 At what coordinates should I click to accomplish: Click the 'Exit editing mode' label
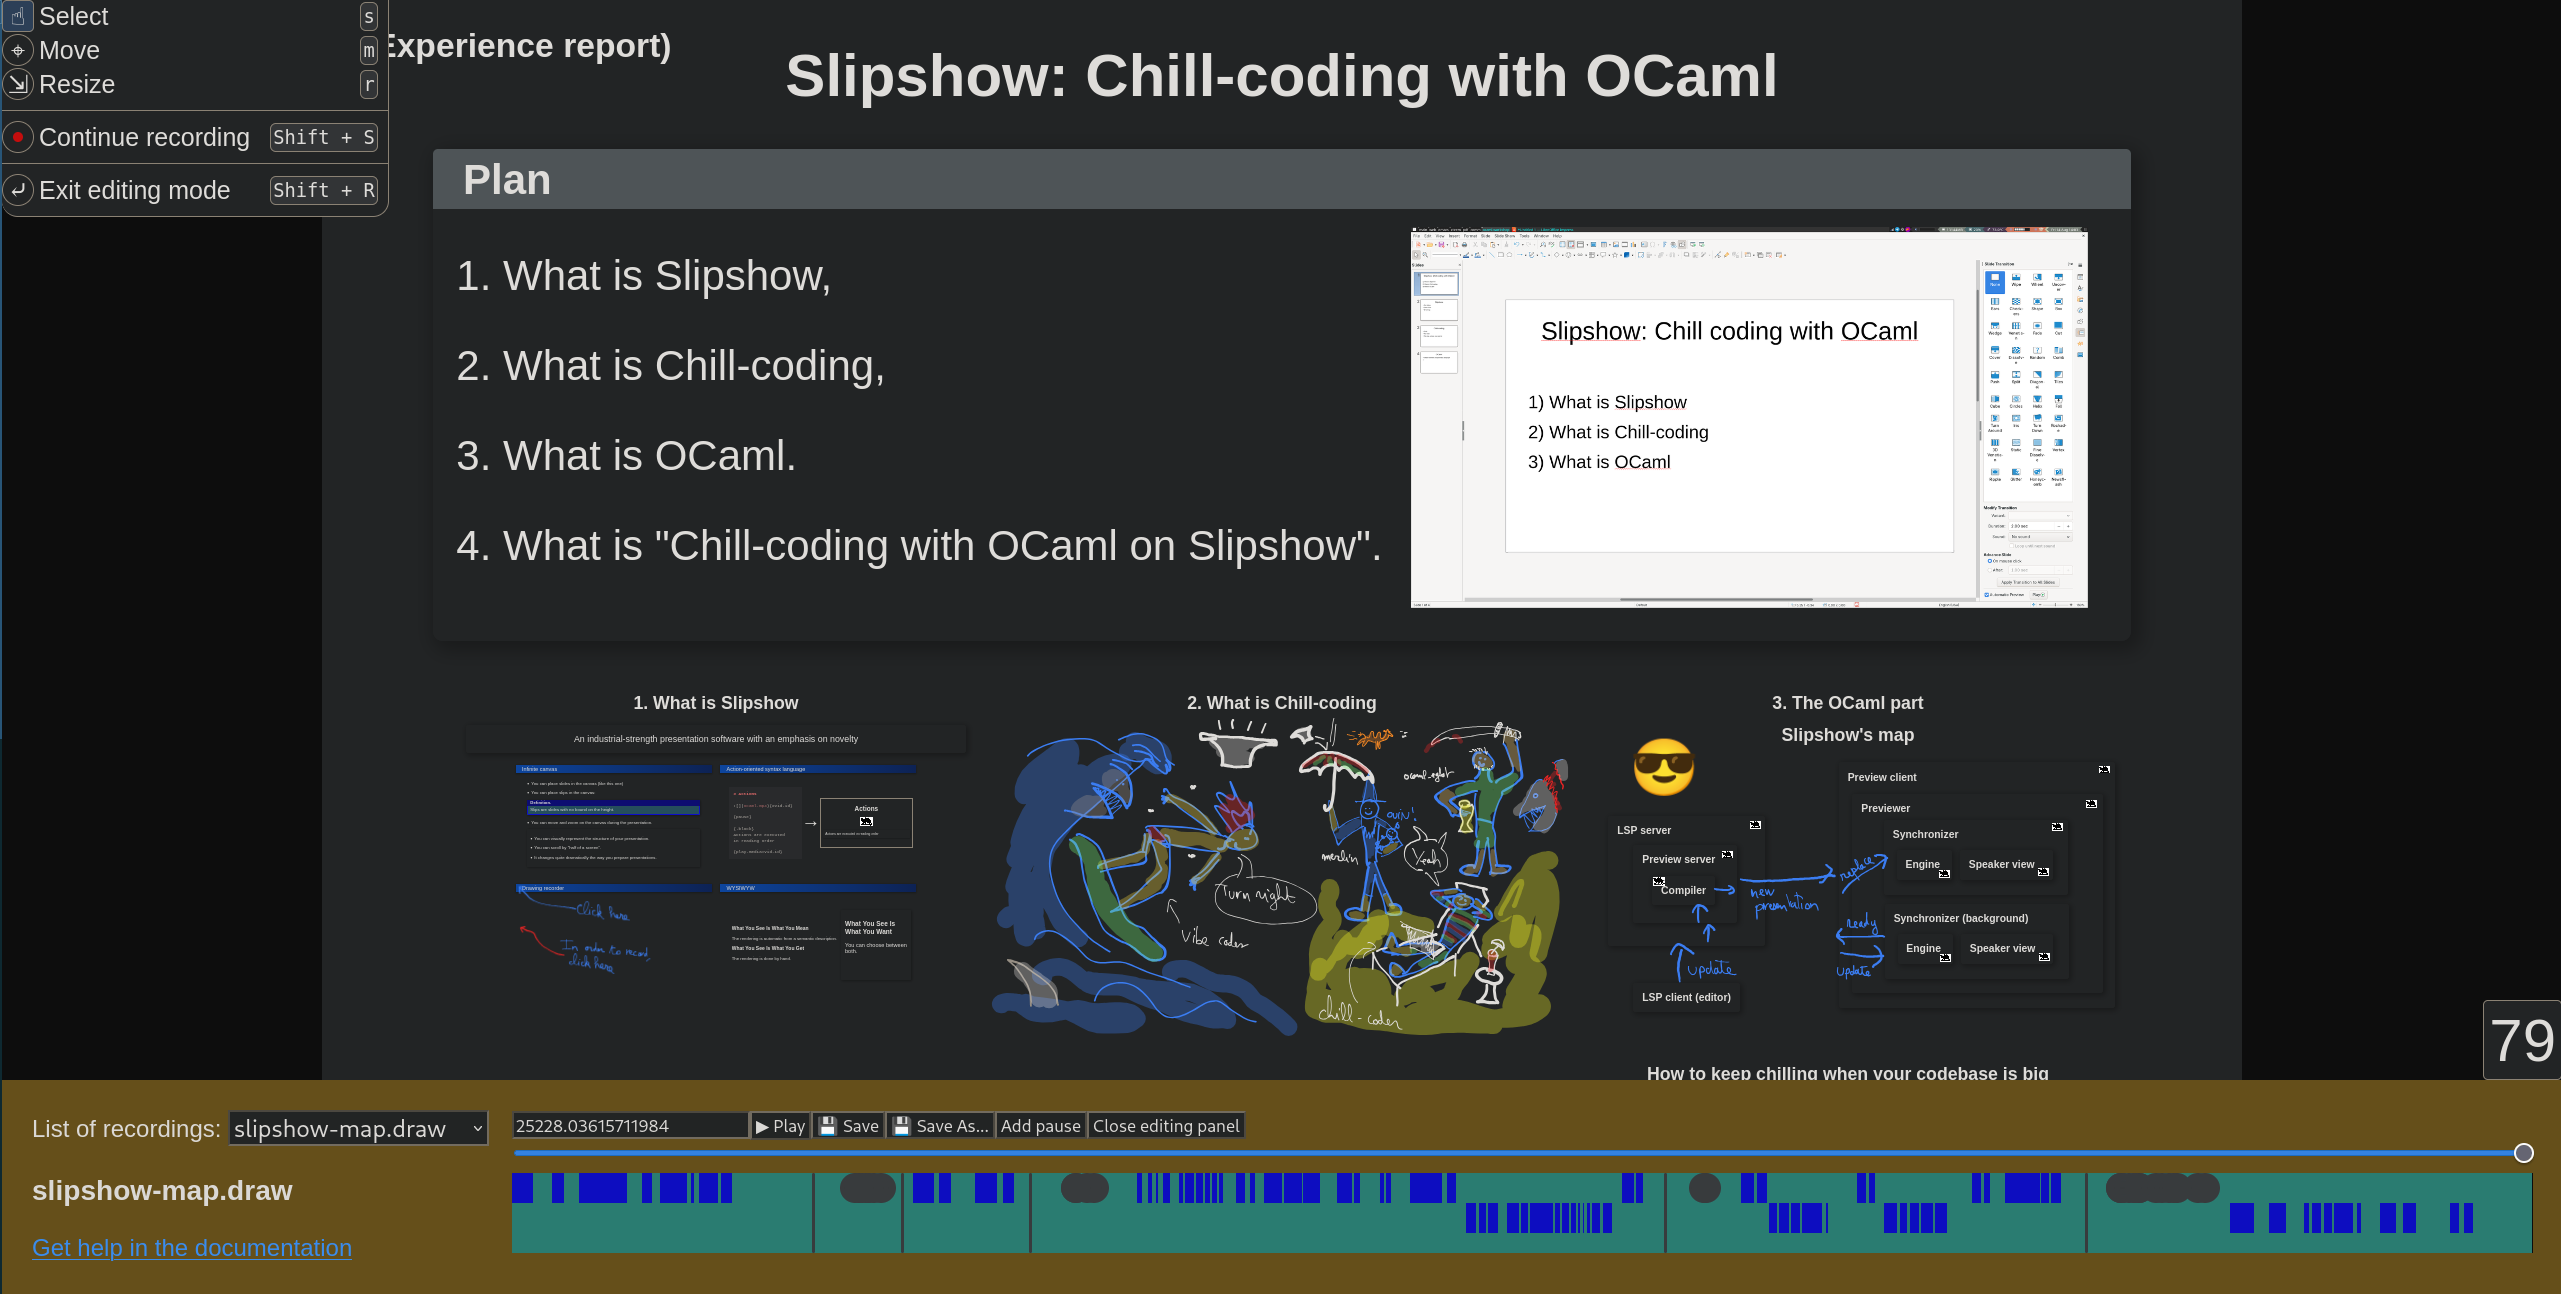134,190
